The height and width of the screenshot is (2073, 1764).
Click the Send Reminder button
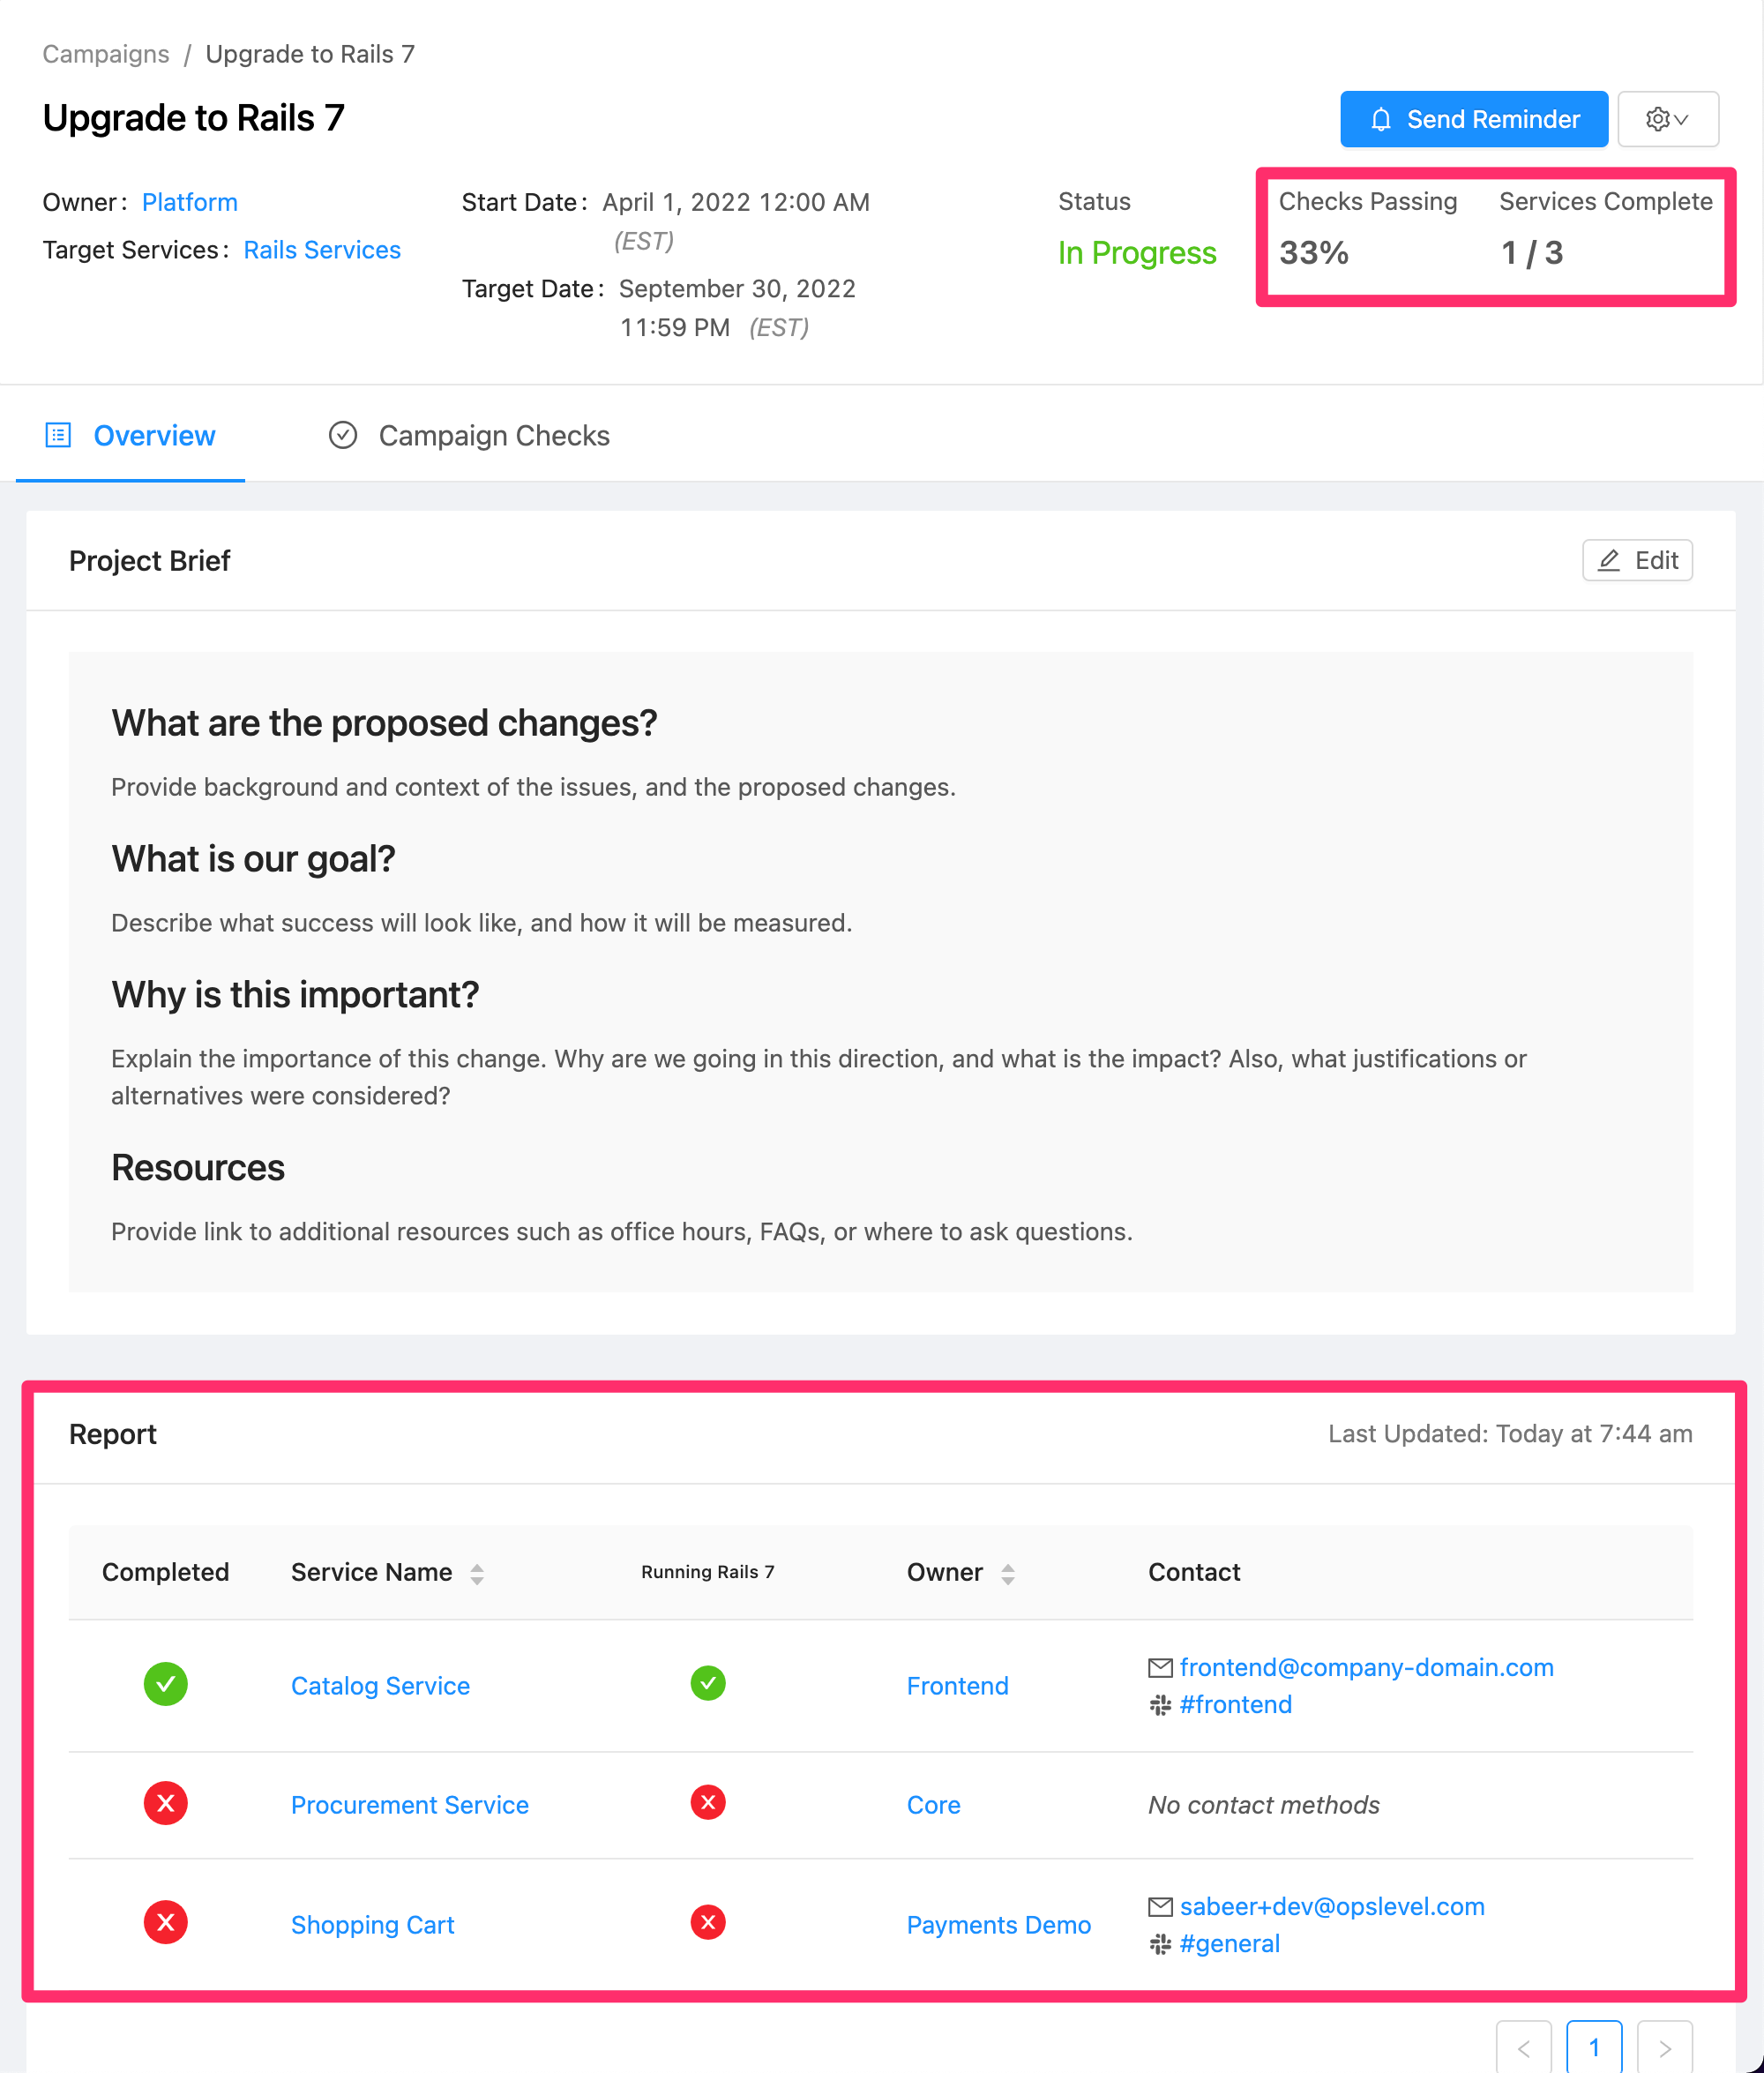pos(1473,119)
